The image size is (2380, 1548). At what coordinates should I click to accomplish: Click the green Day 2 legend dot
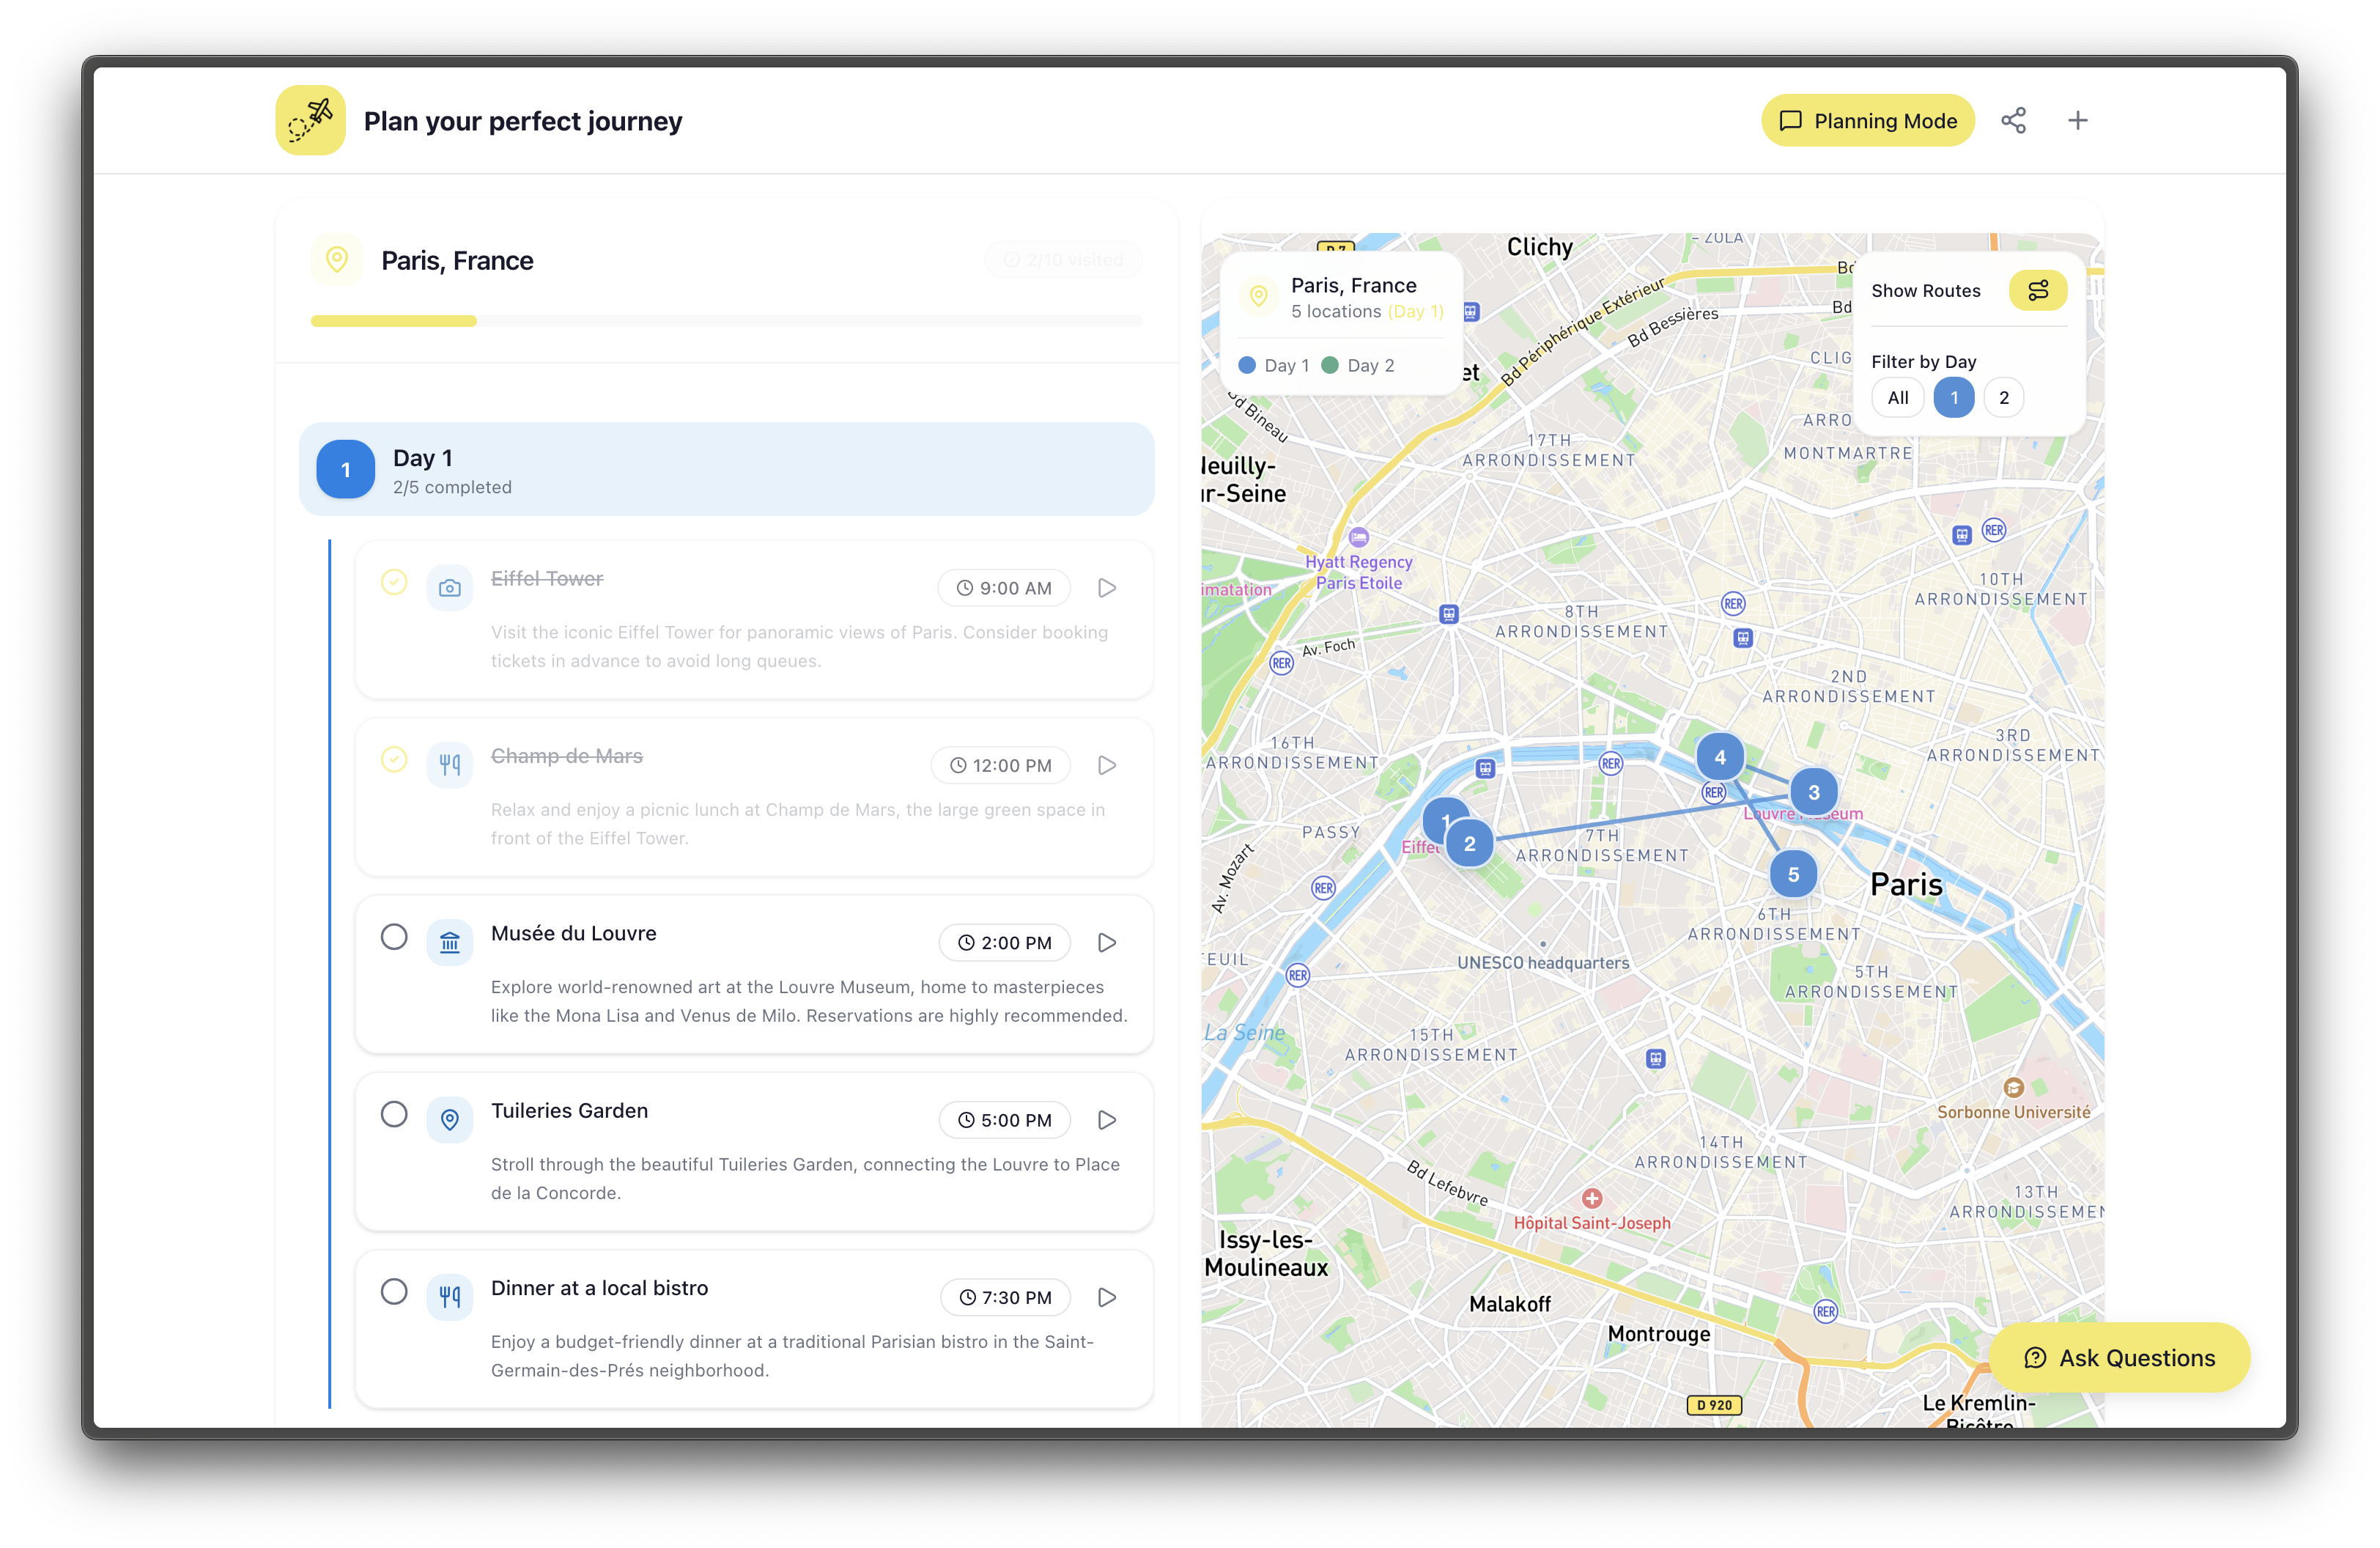[1330, 365]
